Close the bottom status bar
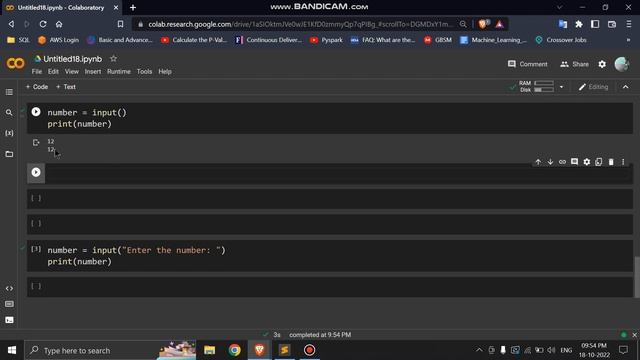The image size is (640, 360). (634, 335)
